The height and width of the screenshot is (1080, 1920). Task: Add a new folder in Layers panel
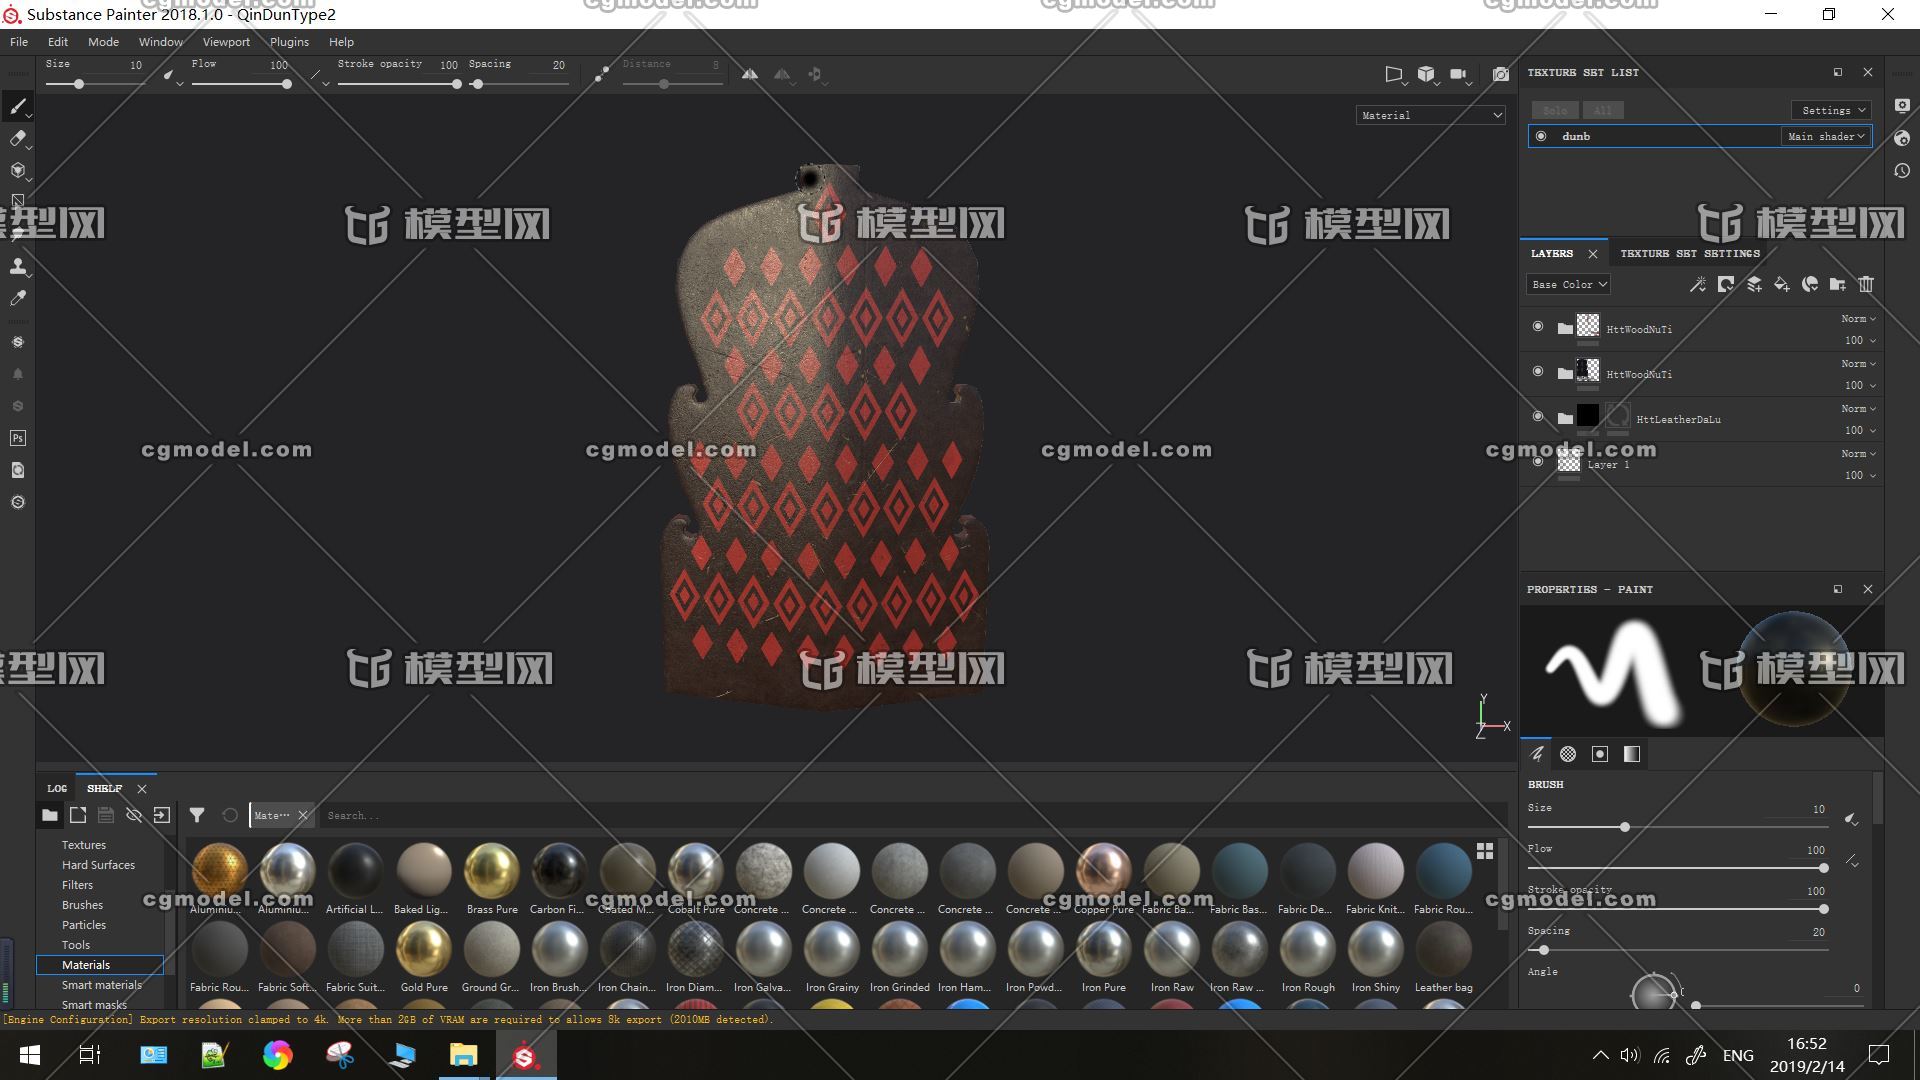pyautogui.click(x=1837, y=285)
